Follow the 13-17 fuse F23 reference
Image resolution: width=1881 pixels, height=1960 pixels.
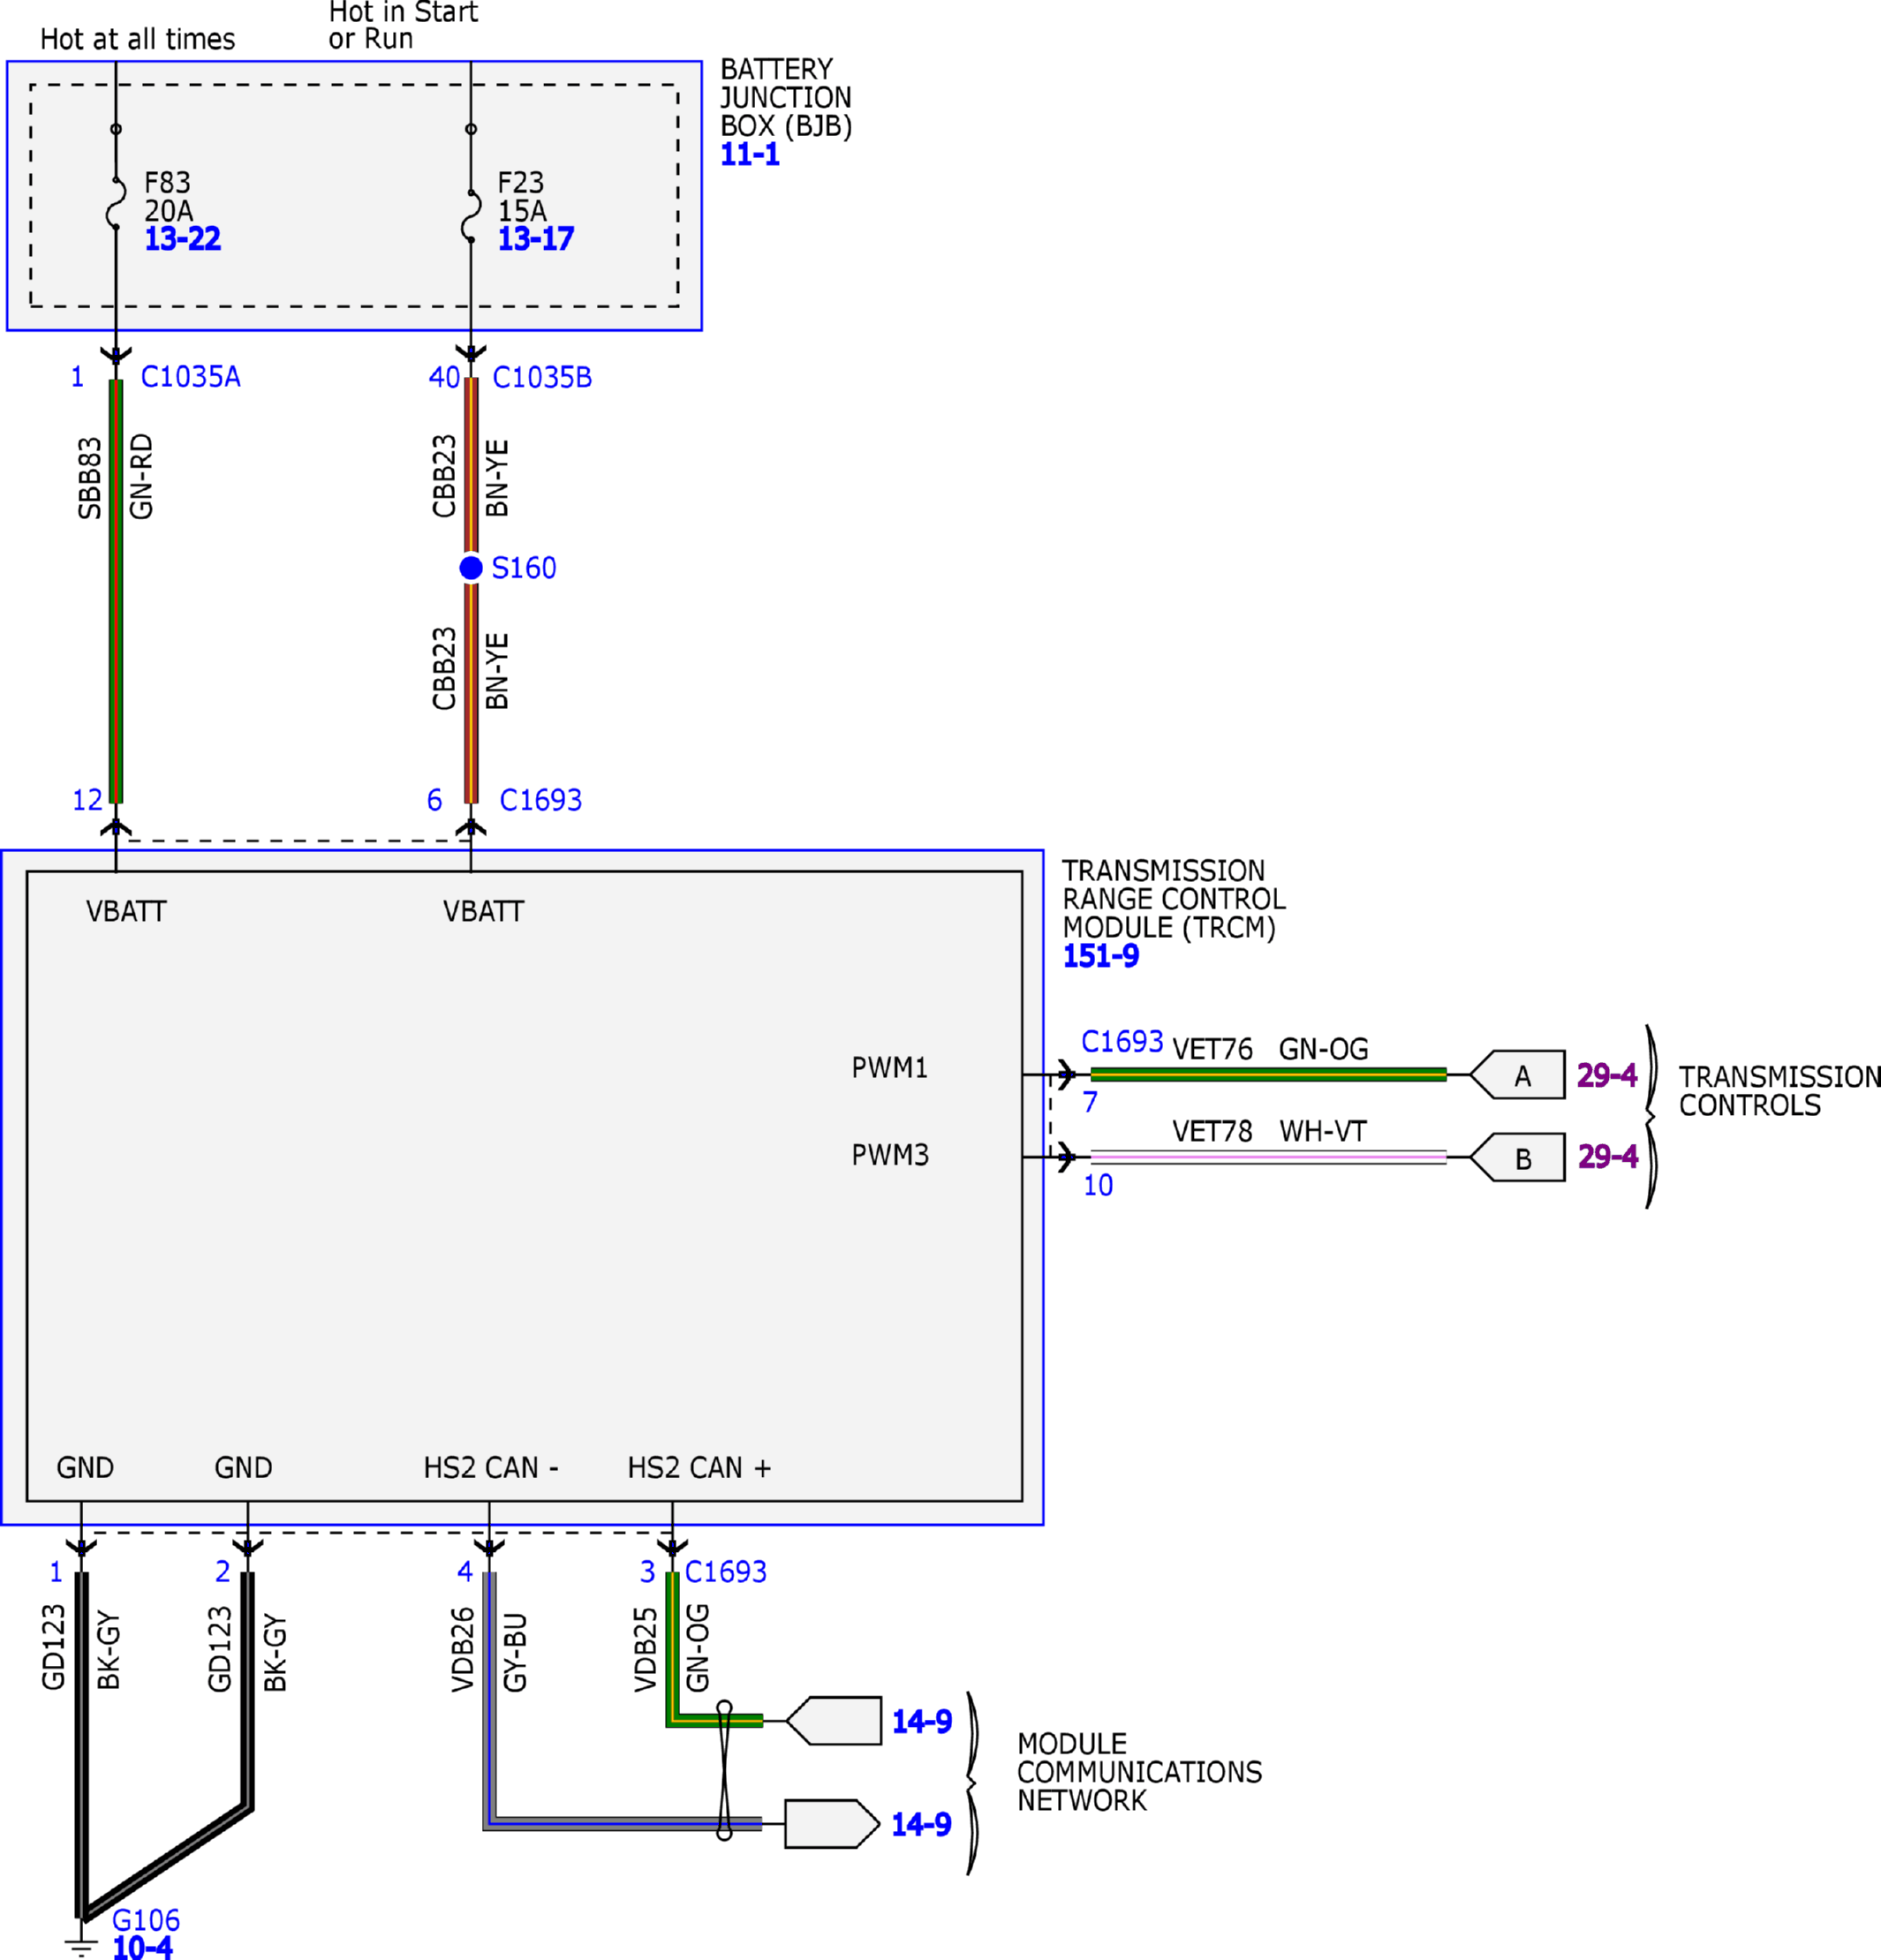tap(535, 238)
